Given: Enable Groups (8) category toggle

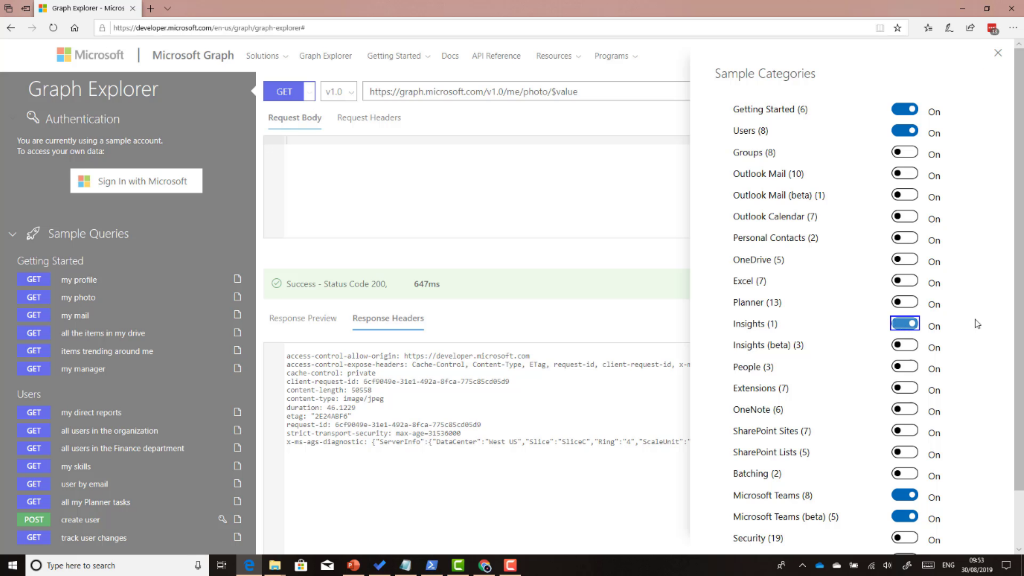Looking at the screenshot, I should pos(904,152).
